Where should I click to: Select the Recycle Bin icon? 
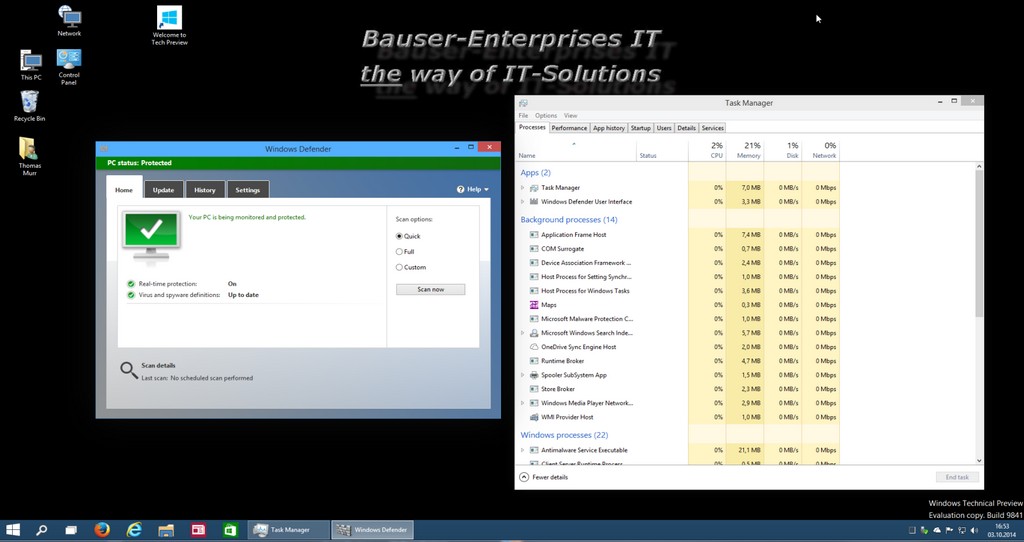[x=29, y=106]
